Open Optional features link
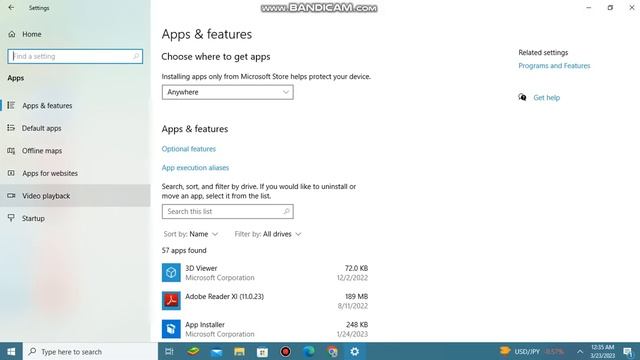 189,149
